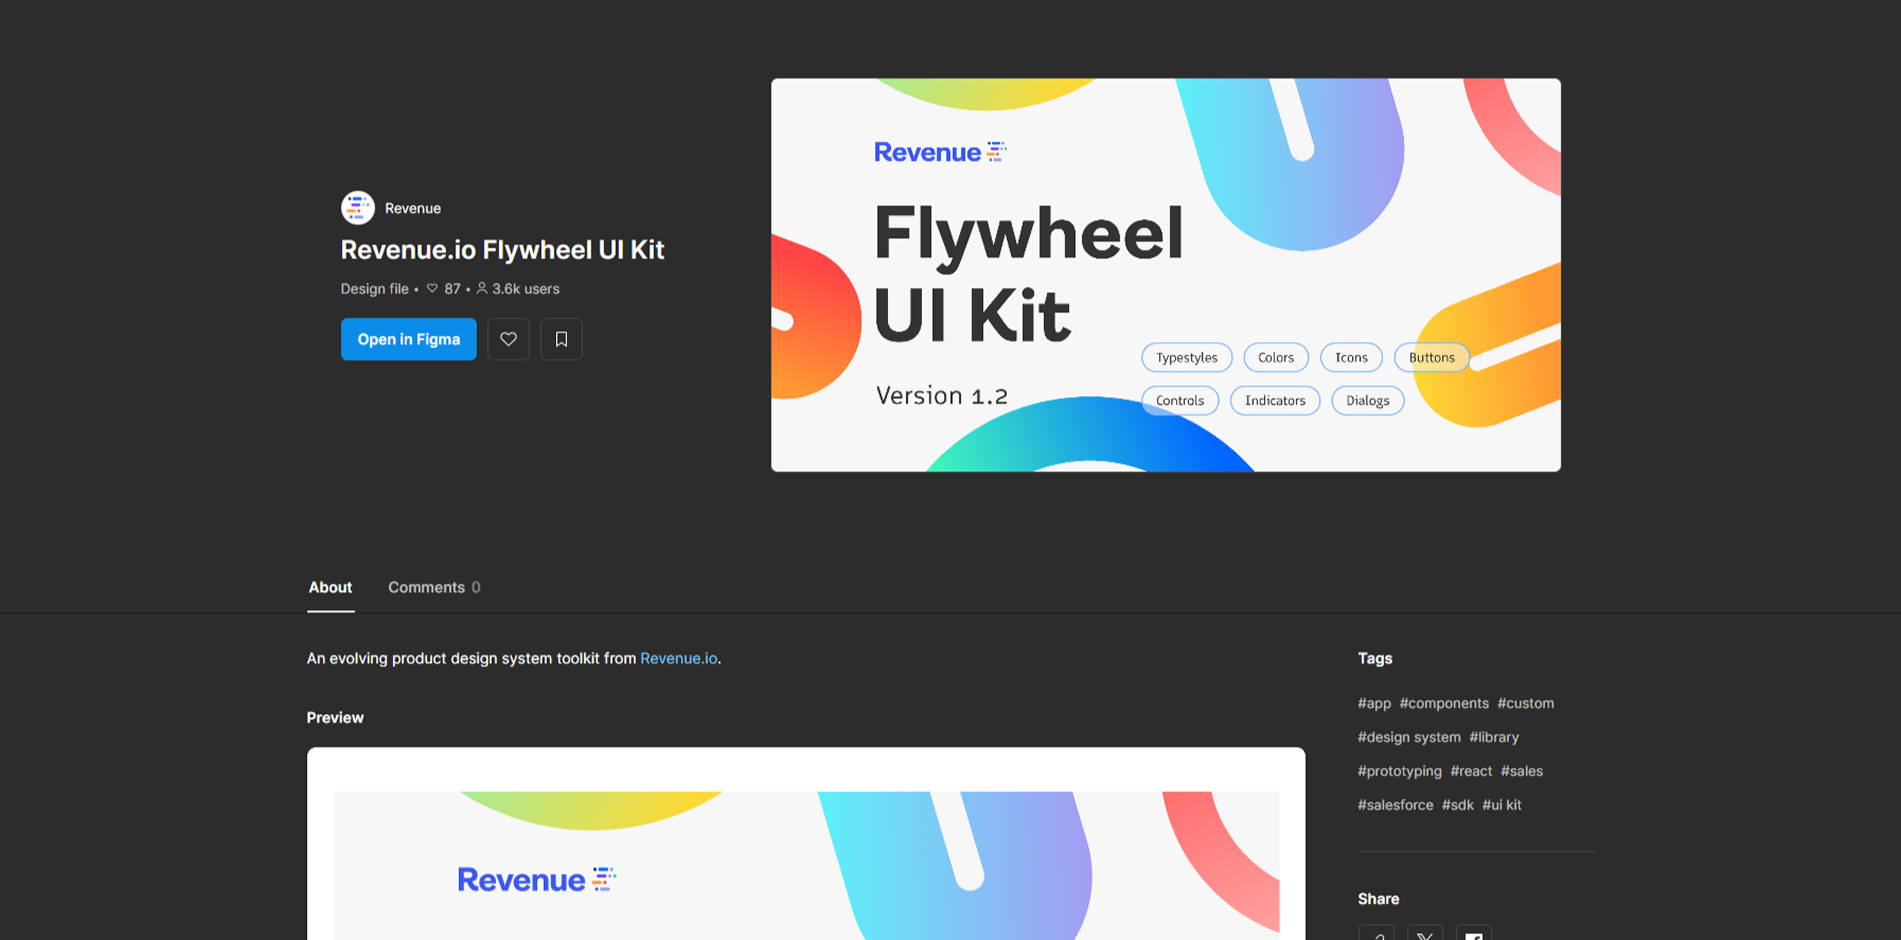Click the Flywheel UI Kit cover thumbnail
1901x940 pixels.
coord(1165,275)
